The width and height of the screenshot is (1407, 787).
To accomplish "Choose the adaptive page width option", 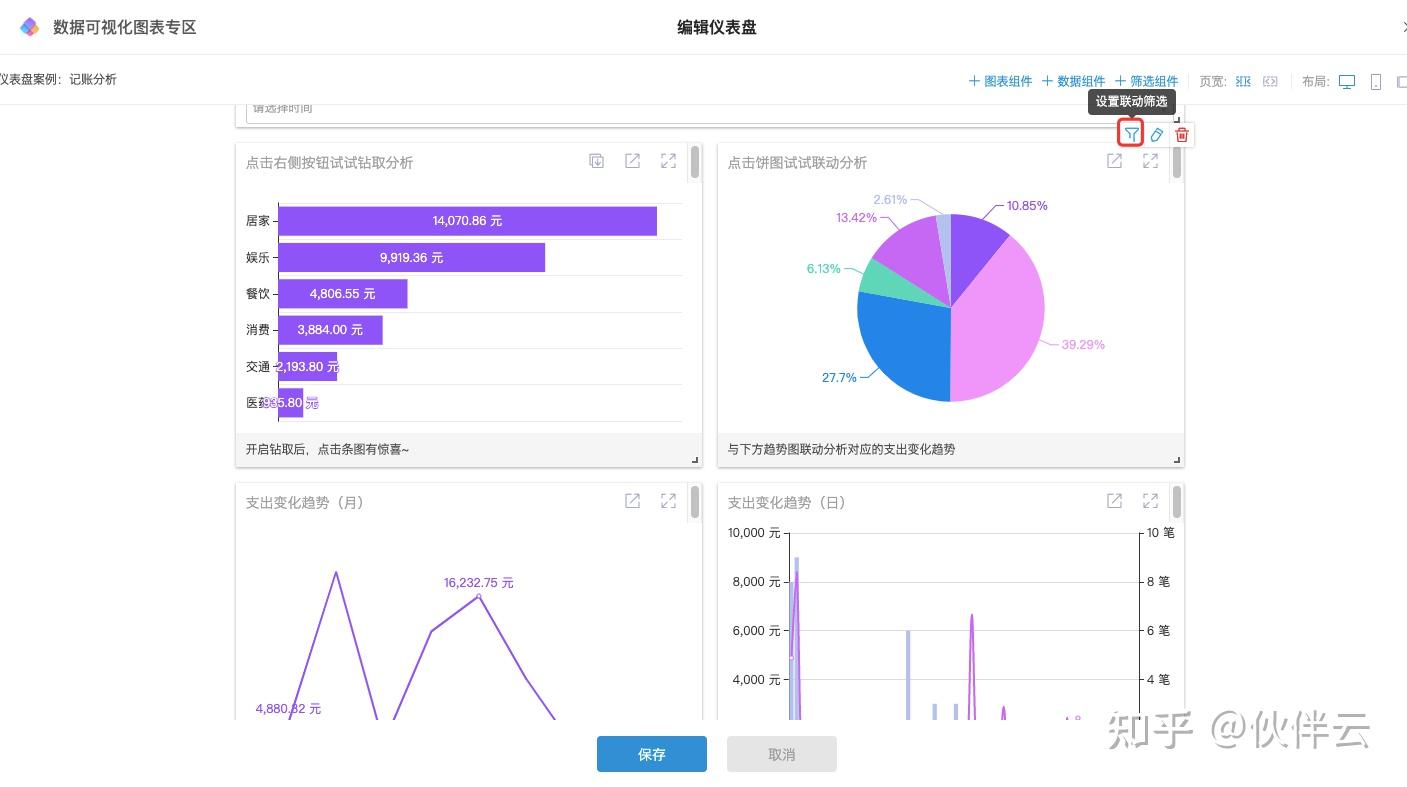I will click(1270, 81).
